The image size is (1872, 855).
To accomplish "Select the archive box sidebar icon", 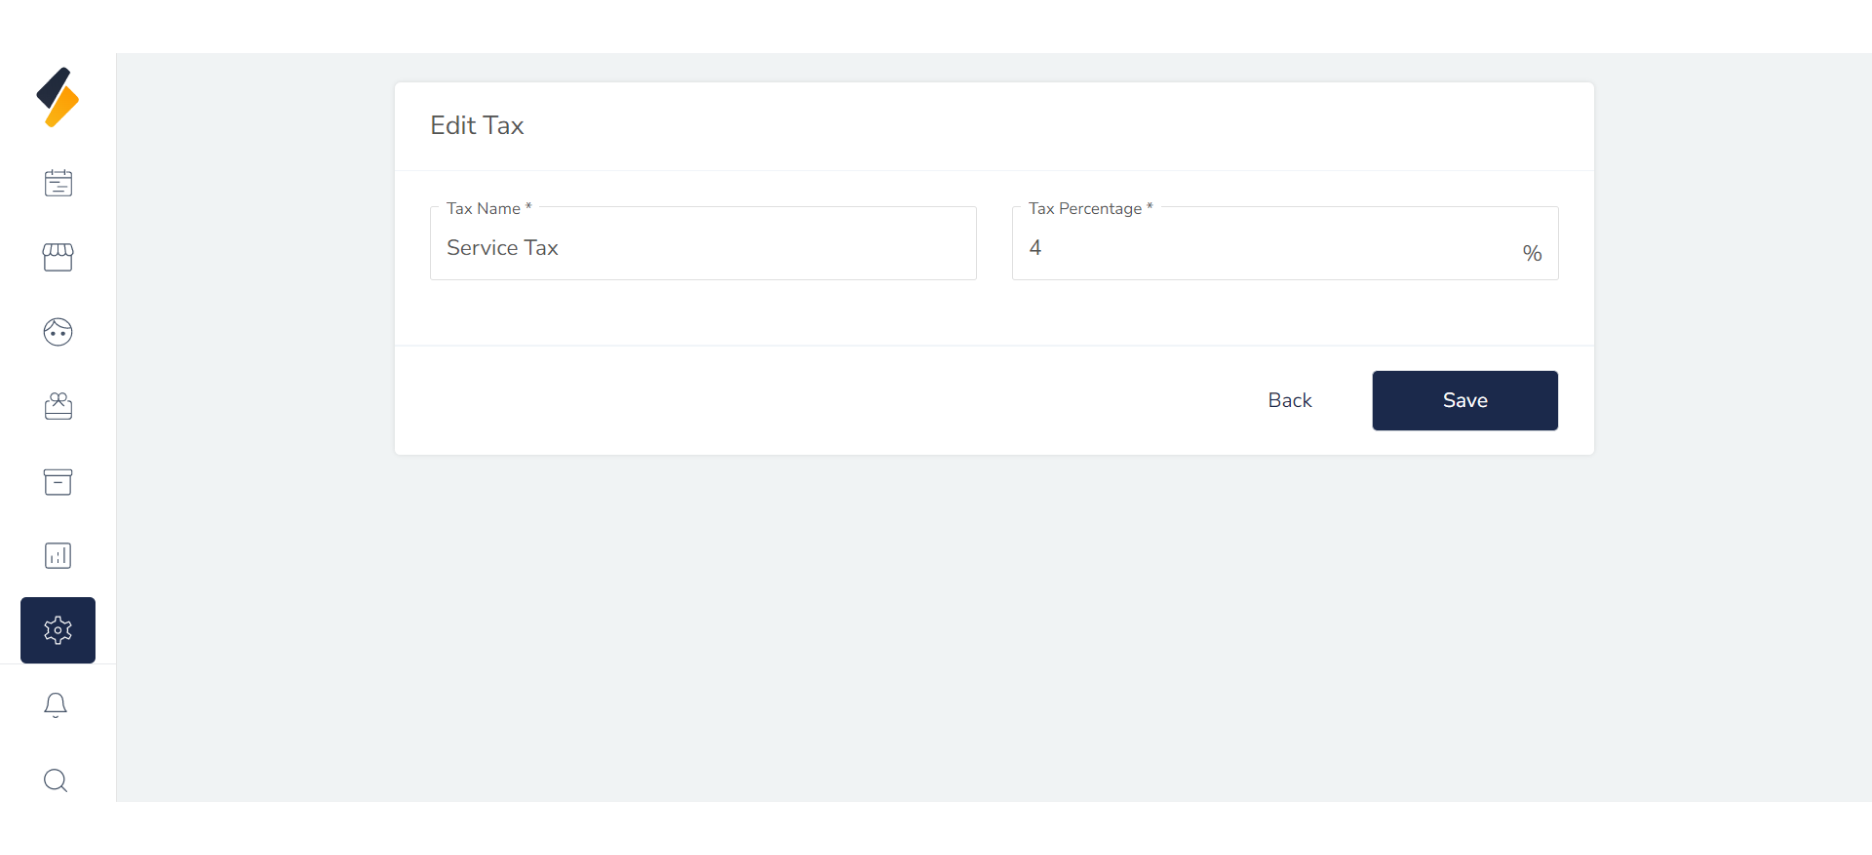I will tap(58, 481).
